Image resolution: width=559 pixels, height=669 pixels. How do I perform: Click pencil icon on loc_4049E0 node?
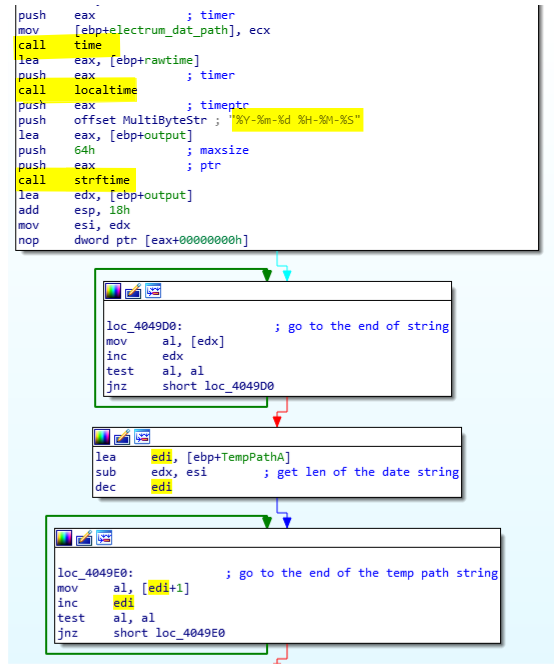coord(84,538)
